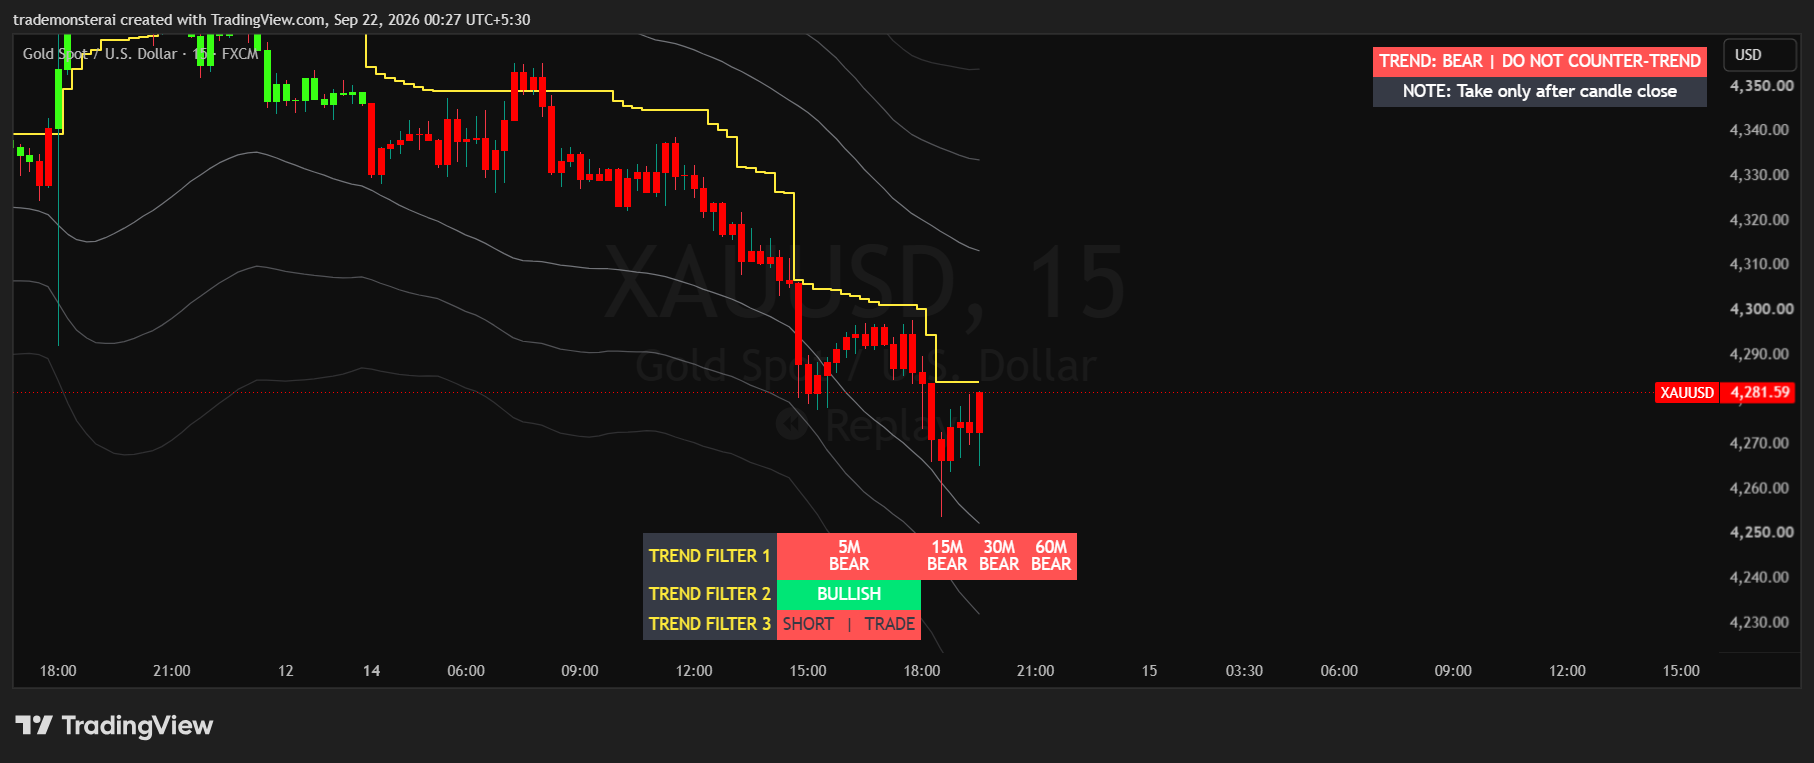Click the "Take only after candle close" note
The width and height of the screenshot is (1814, 763).
click(x=1540, y=91)
